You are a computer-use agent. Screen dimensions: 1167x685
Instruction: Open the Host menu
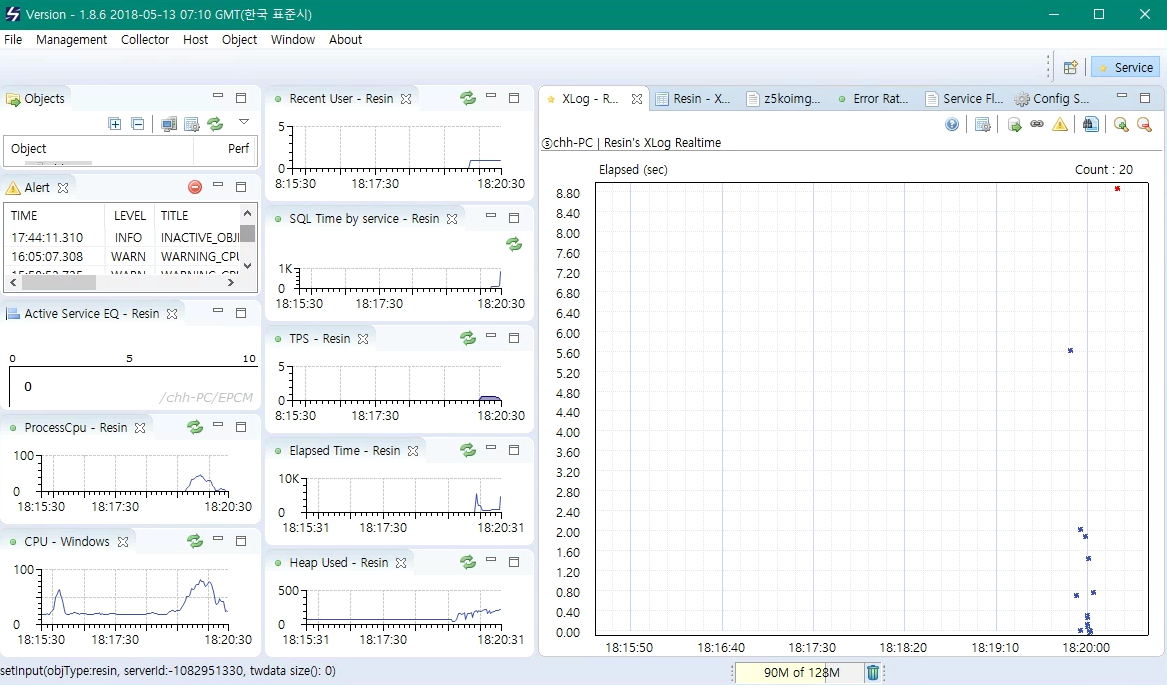tap(196, 39)
